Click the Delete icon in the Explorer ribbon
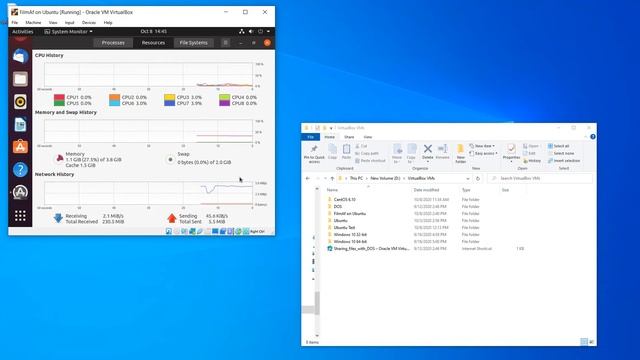The image size is (640, 360). (x=428, y=149)
